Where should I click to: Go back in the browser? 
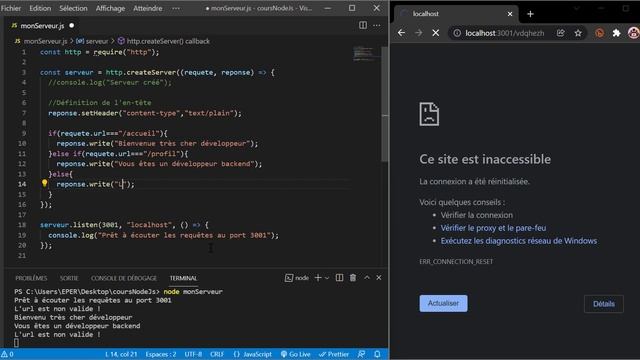(x=401, y=33)
